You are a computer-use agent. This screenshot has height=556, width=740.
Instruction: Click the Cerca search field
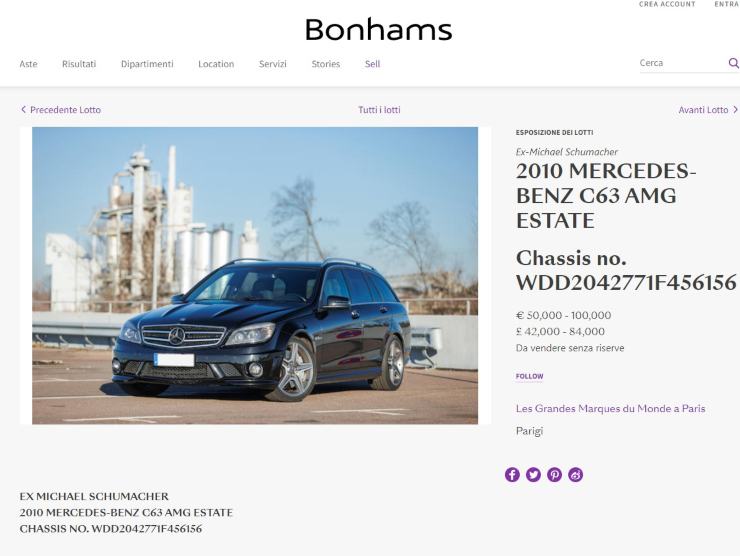pyautogui.click(x=683, y=63)
